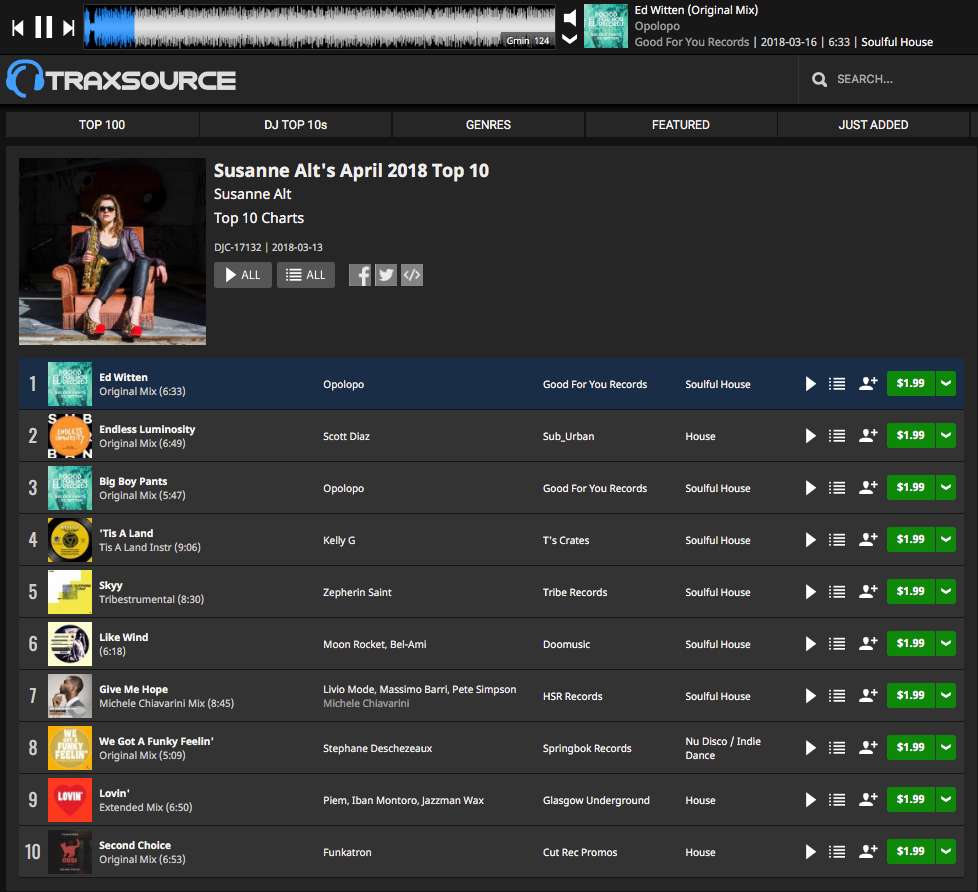Open the Traxsource home logo

(121, 79)
